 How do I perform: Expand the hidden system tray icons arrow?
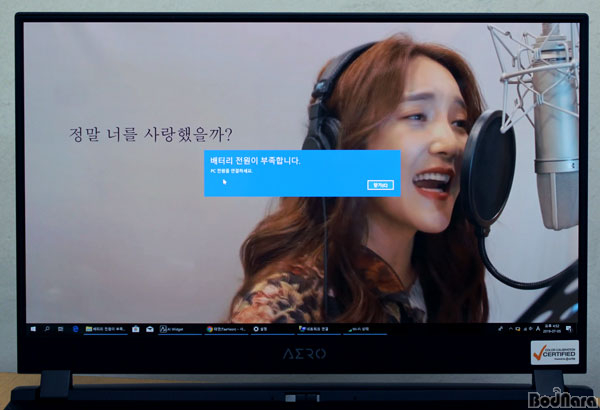(510, 329)
